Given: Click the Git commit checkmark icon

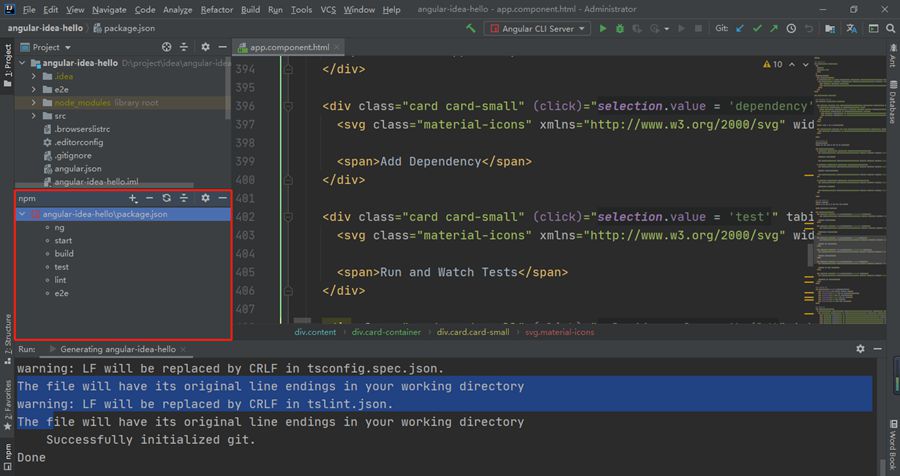Looking at the screenshot, I should [x=758, y=29].
